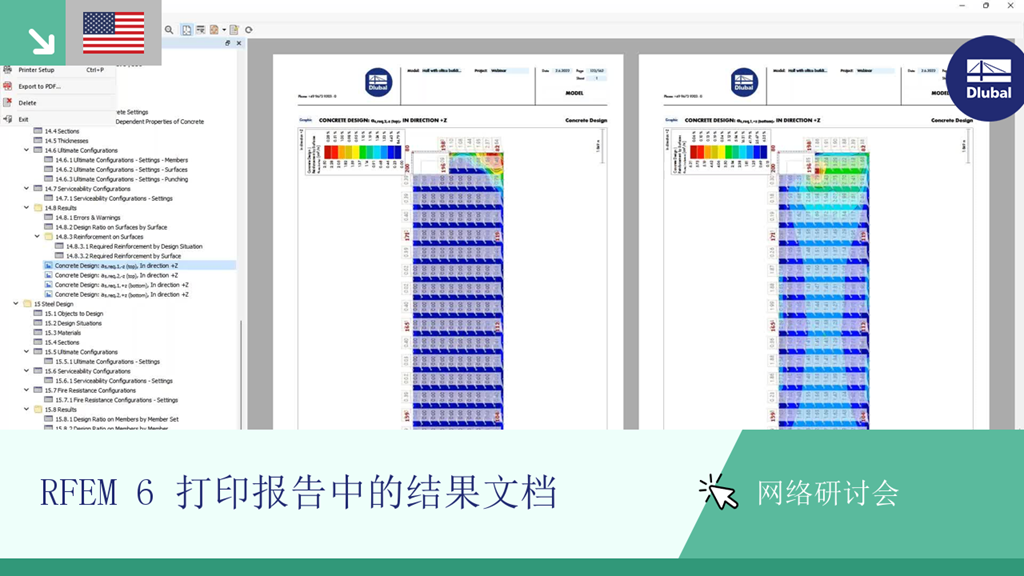Screen dimensions: 1024x576
Task: Click the Exit door icon in the context menu
Action: (x=7, y=118)
